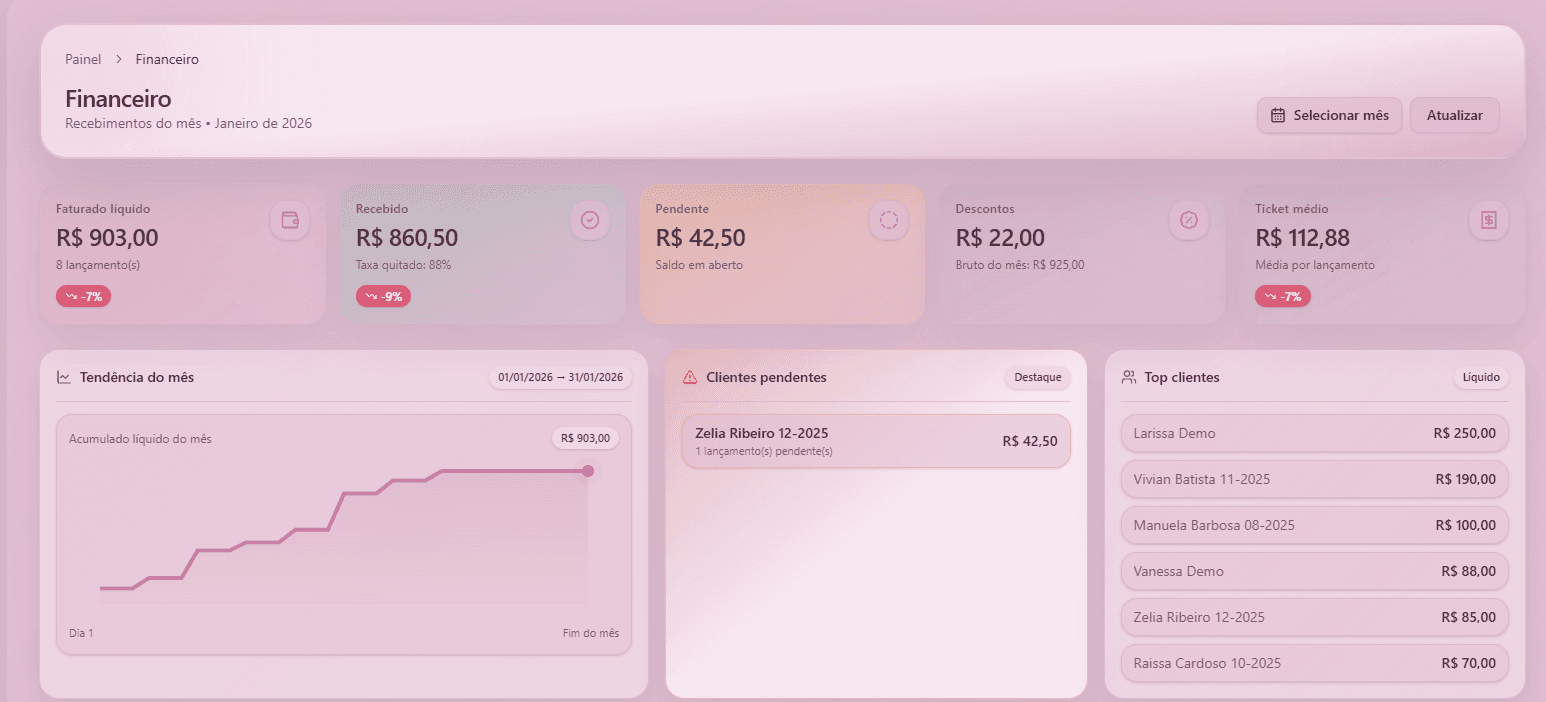Click the endpoint dot on the trend chart
The width and height of the screenshot is (1546, 702).
[587, 470]
